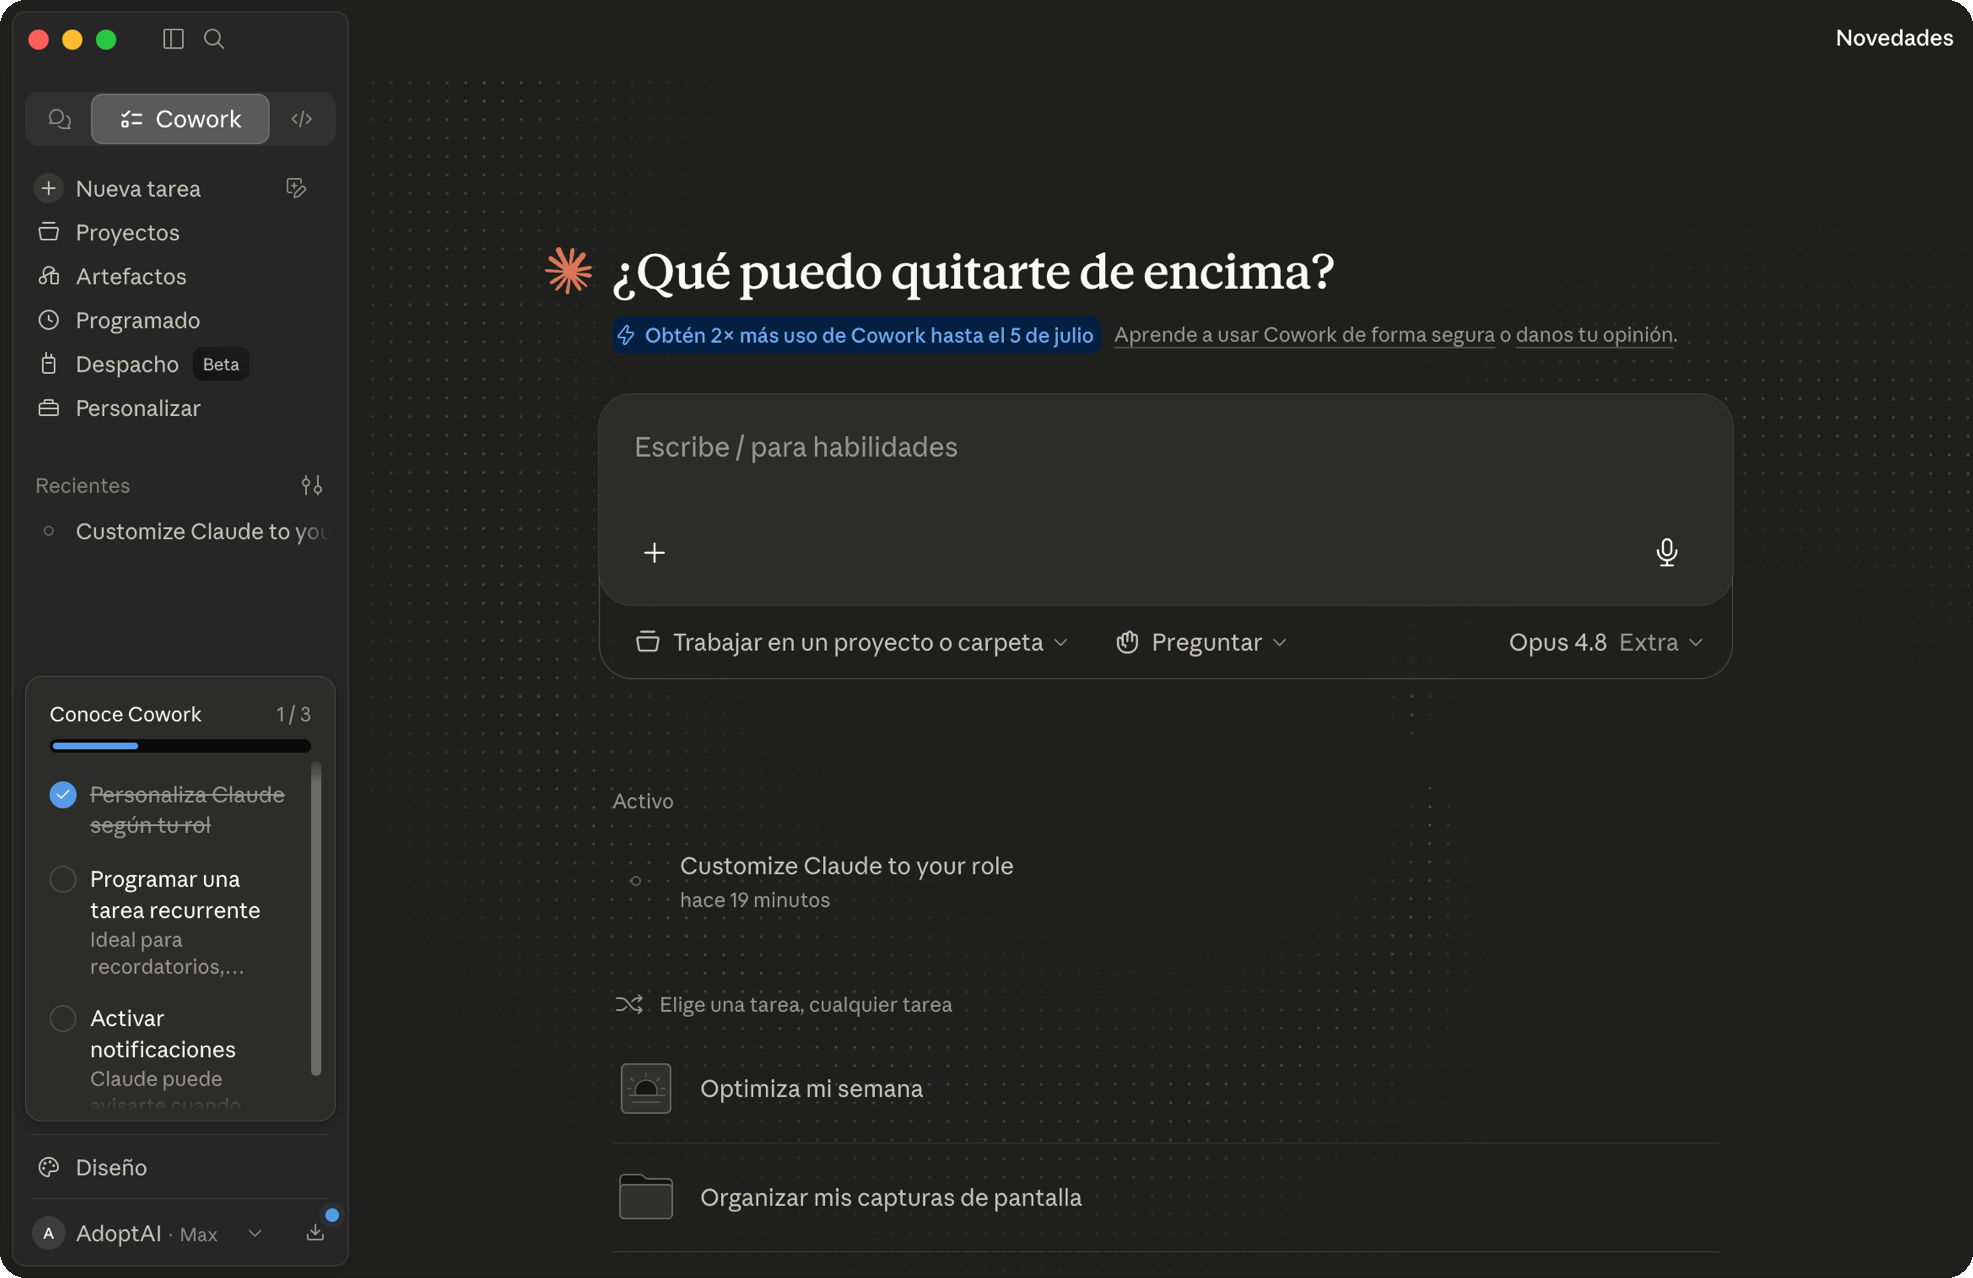Click the download update icon
Screen dimensions: 1973x1278
coord(315,1233)
